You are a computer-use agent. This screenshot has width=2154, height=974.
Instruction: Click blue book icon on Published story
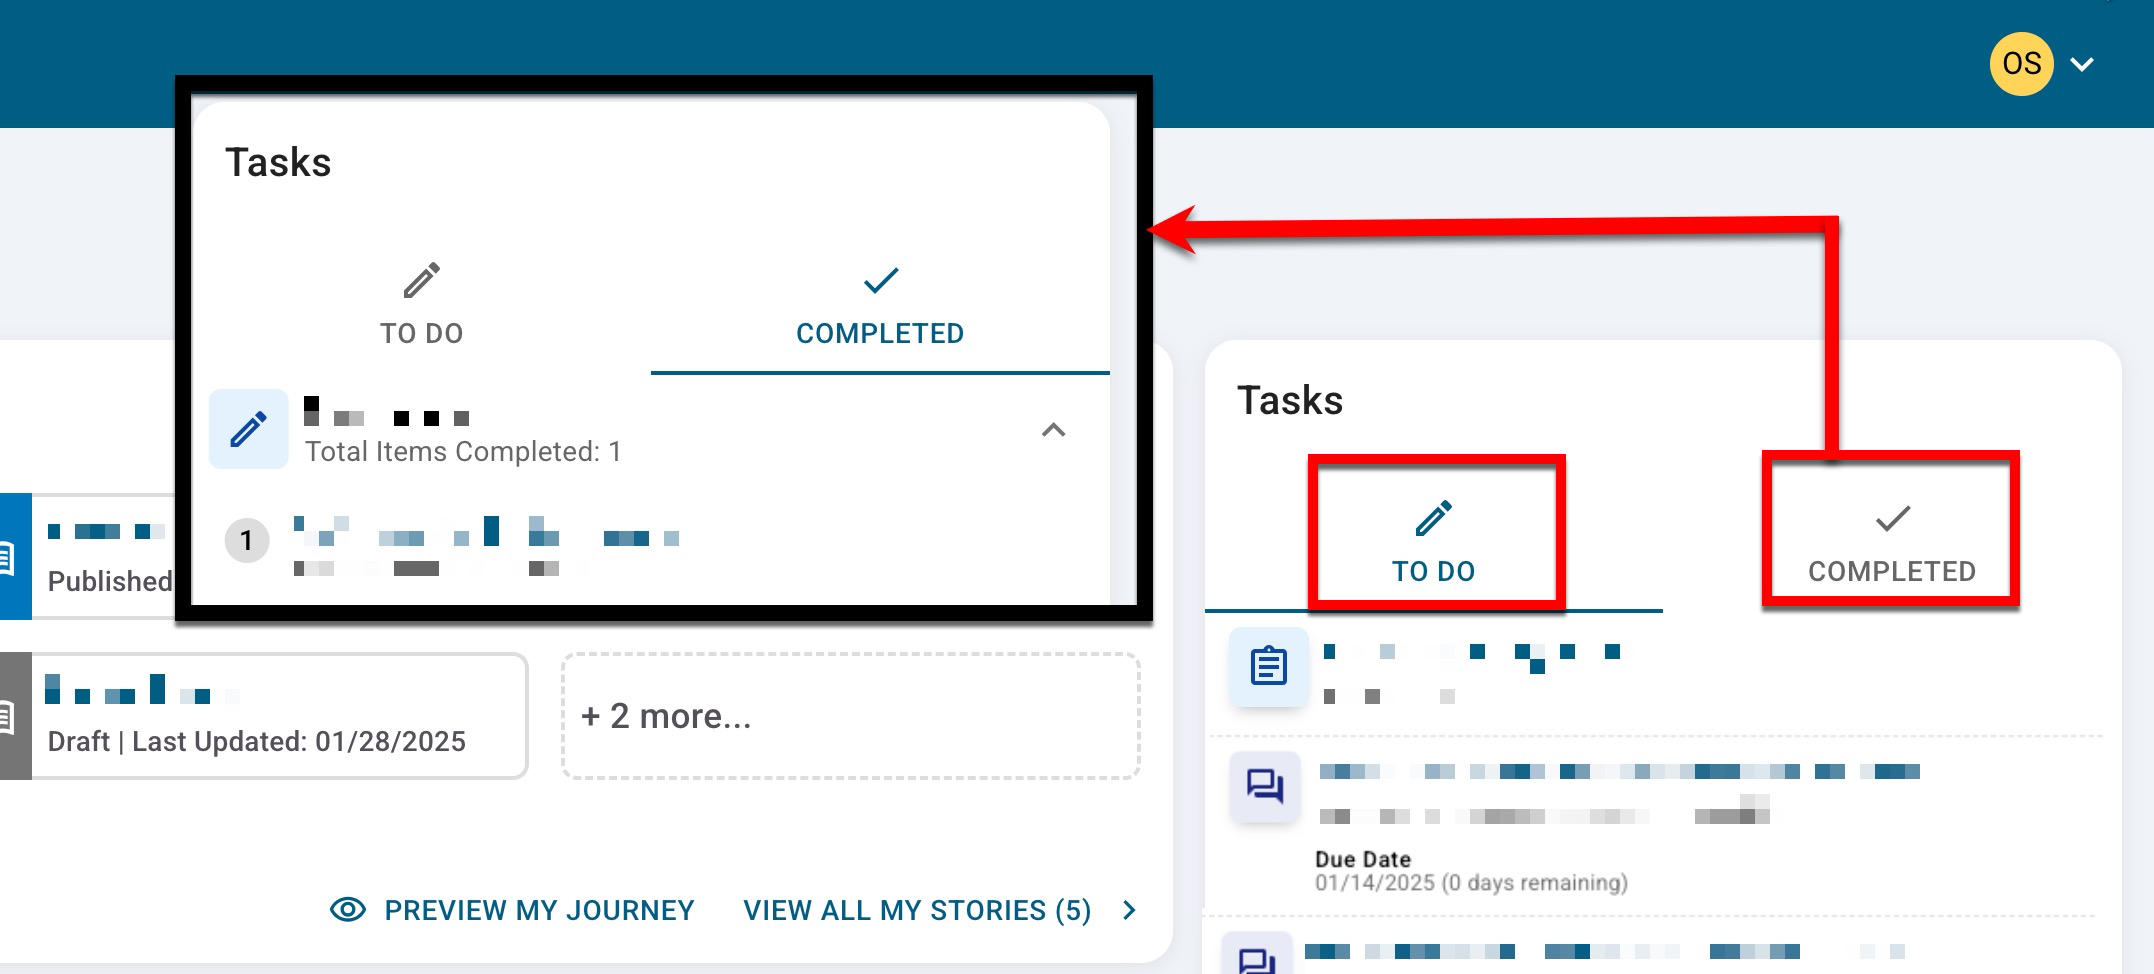click(10, 557)
